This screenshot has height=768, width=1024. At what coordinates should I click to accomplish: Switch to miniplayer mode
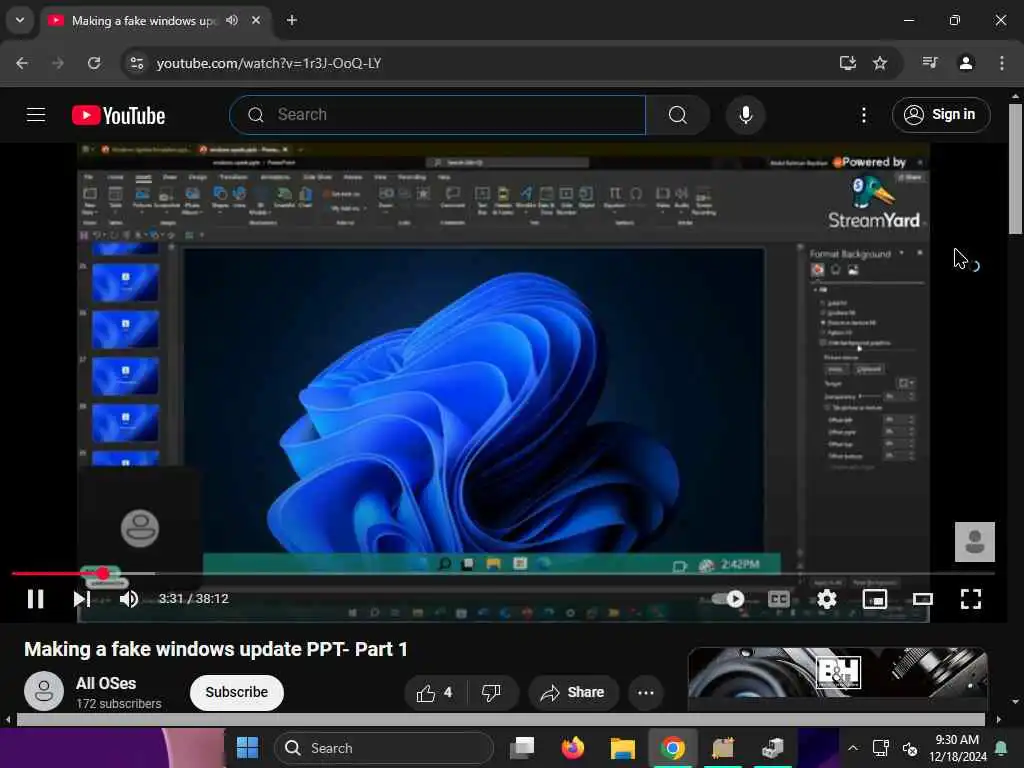click(x=874, y=599)
